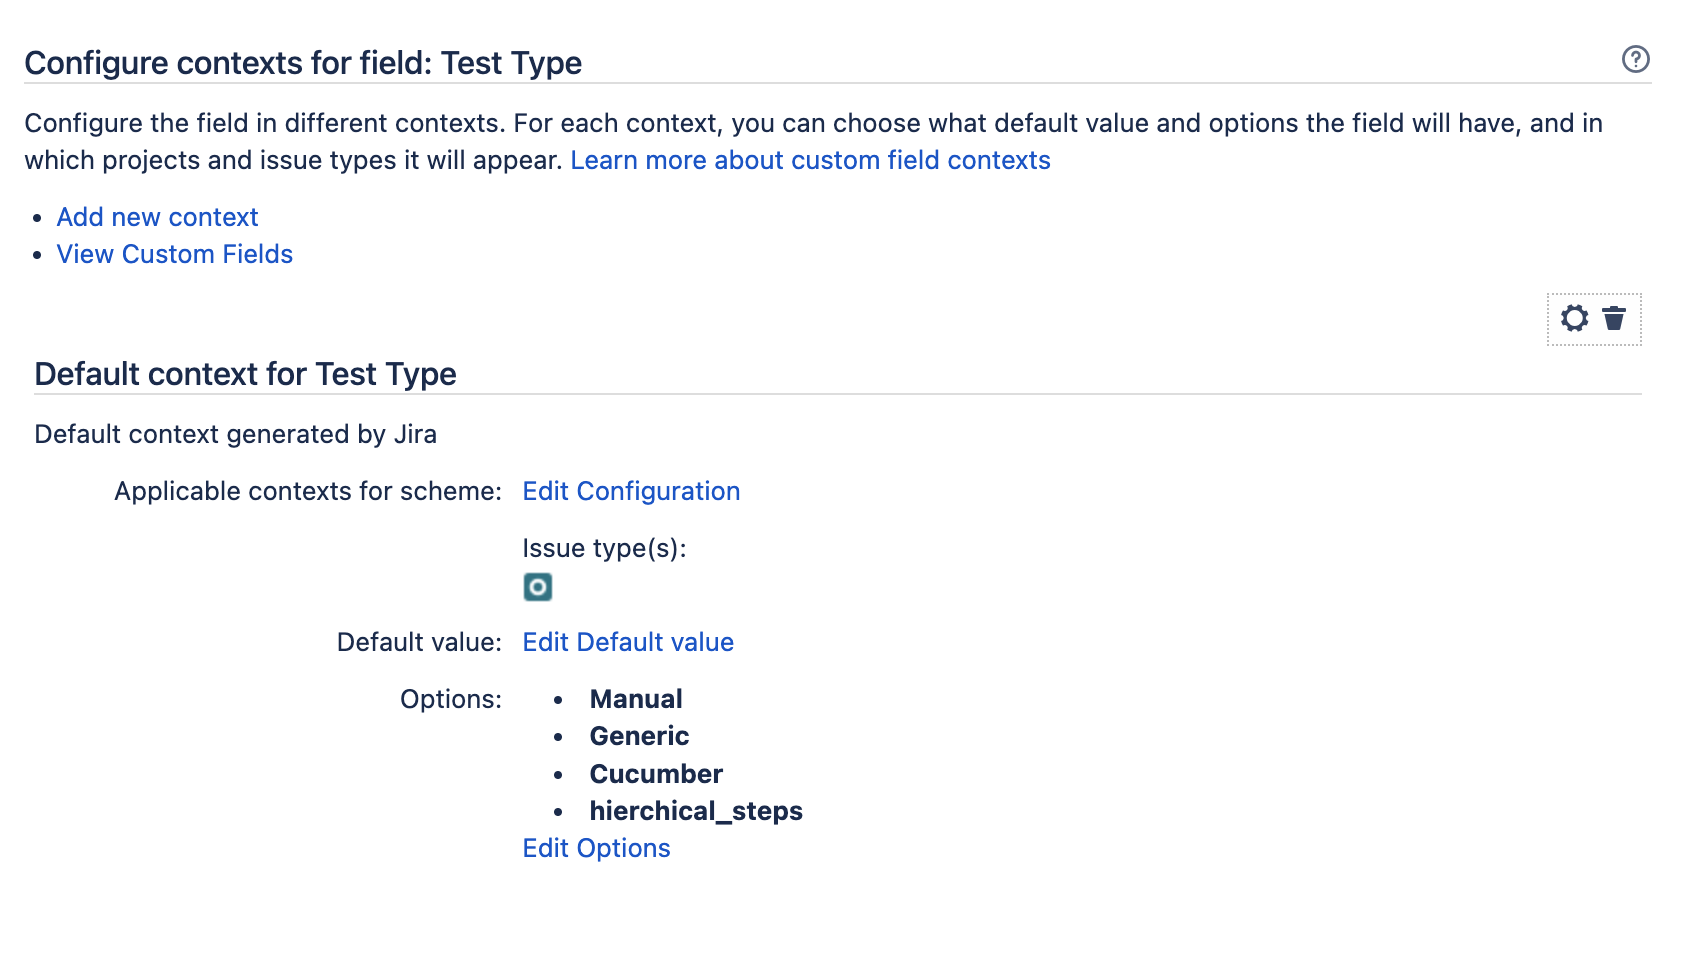Click Add new context link
1684x964 pixels.
pos(157,217)
